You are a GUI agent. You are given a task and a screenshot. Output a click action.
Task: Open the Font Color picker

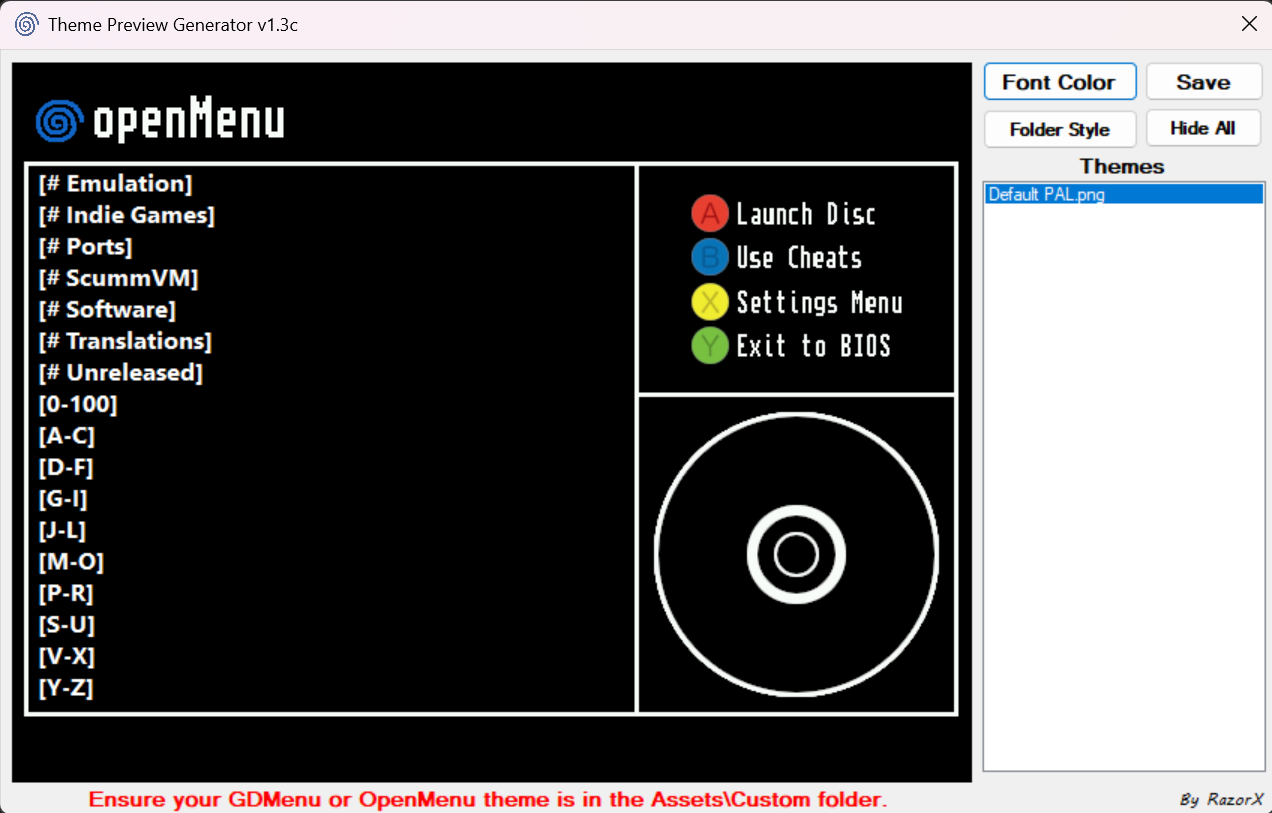[1059, 82]
